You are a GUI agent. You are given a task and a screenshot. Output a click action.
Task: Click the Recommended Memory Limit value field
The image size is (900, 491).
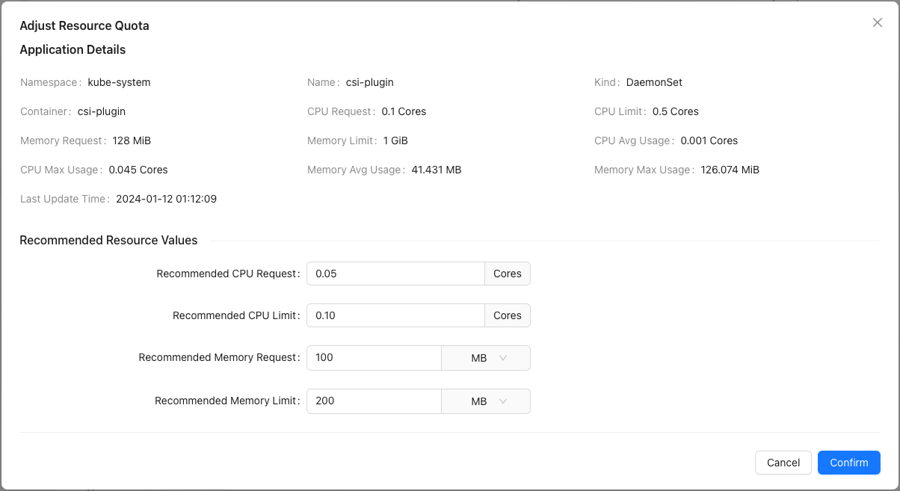pyautogui.click(x=374, y=401)
